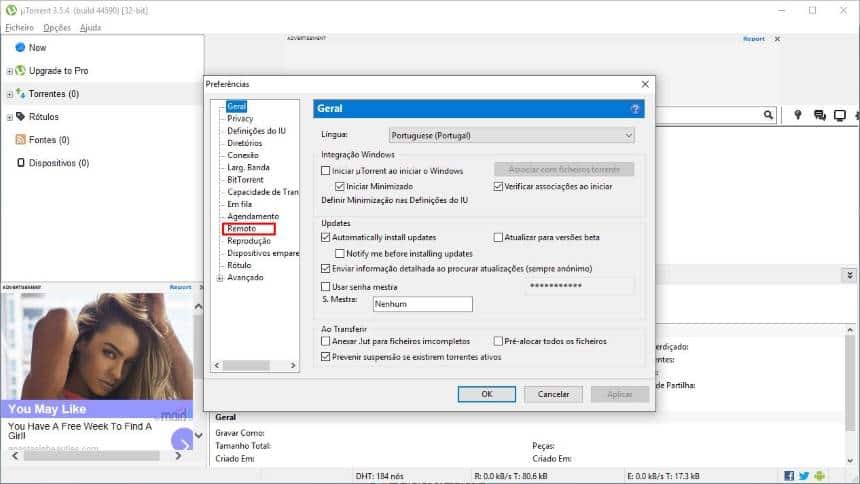This screenshot has width=860, height=484.
Task: Open the chat bubbles icon
Action: (x=820, y=115)
